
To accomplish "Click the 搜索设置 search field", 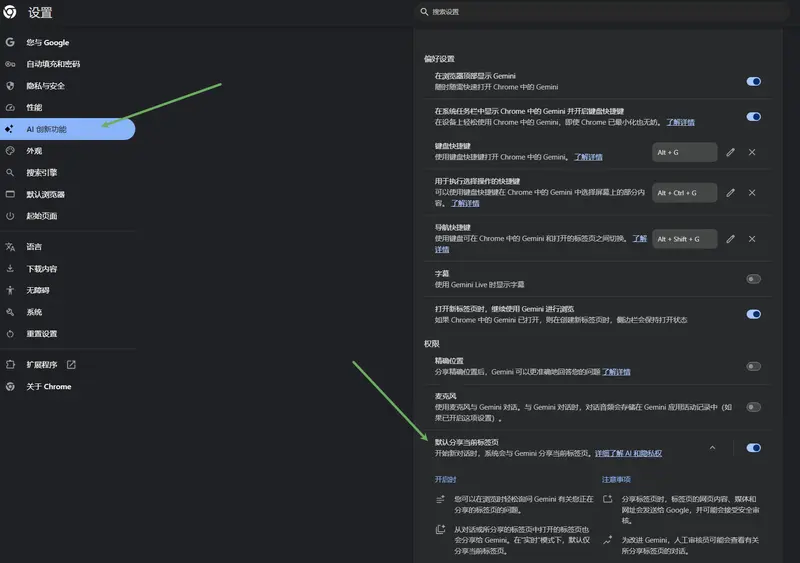I will [602, 12].
